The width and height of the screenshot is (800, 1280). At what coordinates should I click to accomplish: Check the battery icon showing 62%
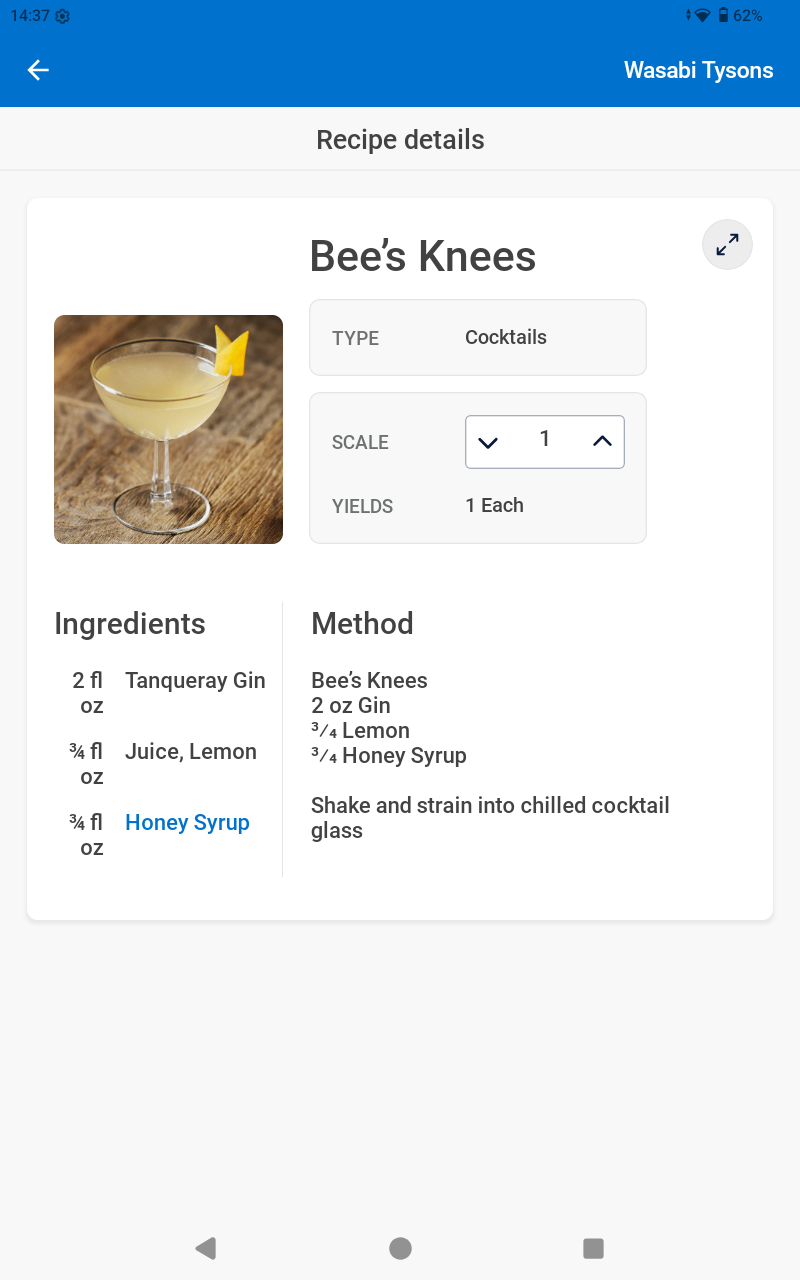click(x=723, y=16)
